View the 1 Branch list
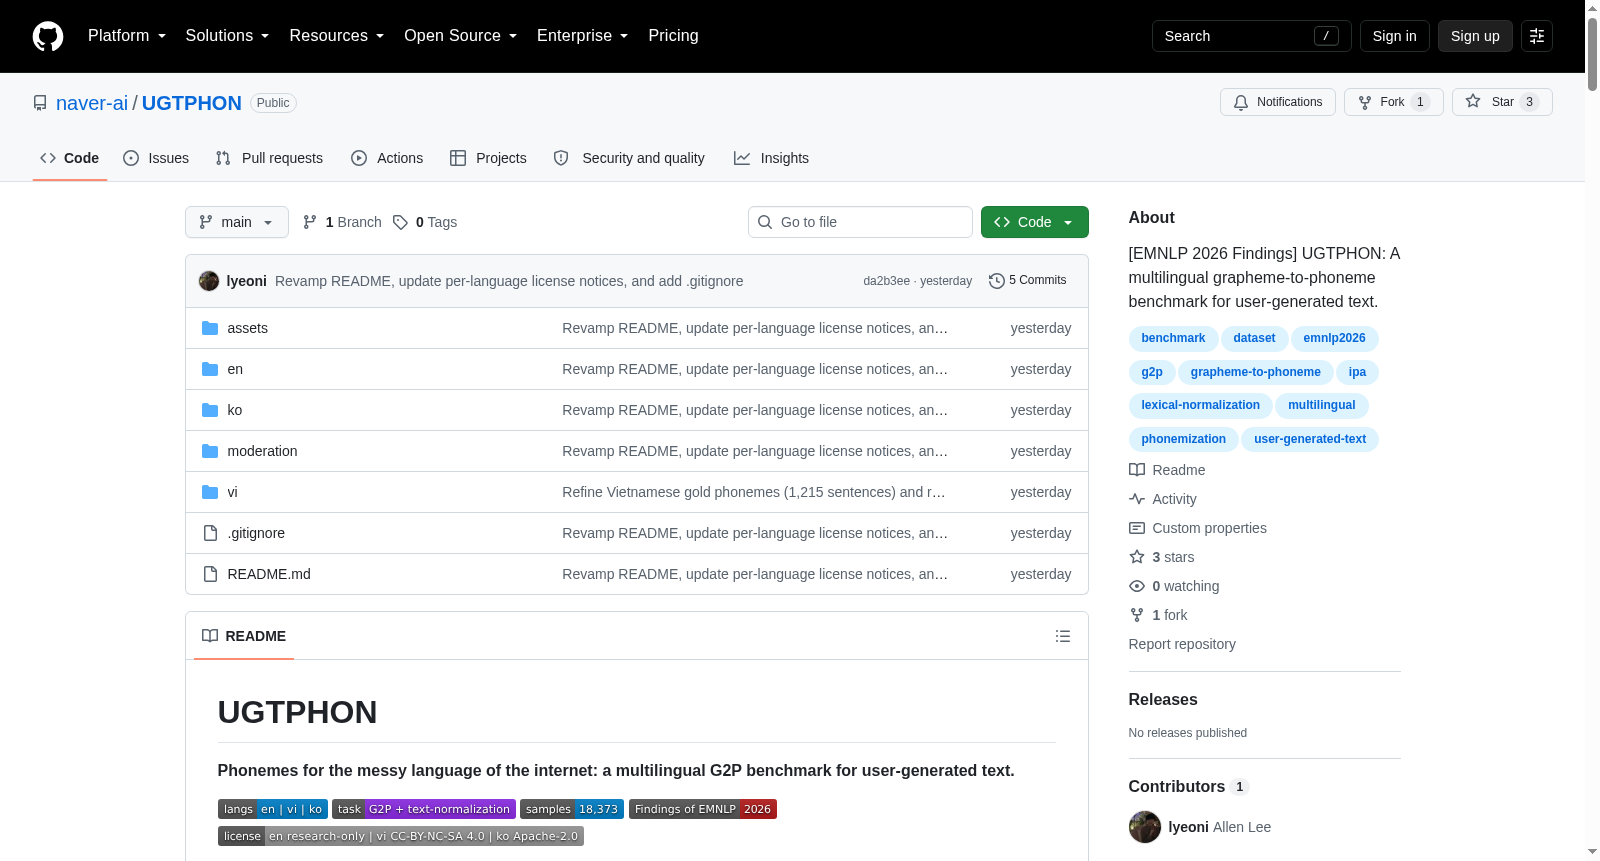The image size is (1600, 861). pos(342,222)
